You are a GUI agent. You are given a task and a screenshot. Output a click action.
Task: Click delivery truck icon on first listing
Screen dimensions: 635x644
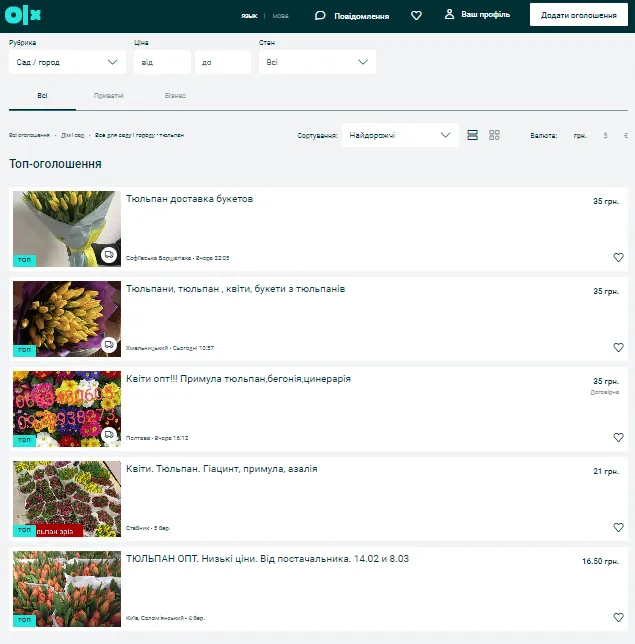[108, 255]
